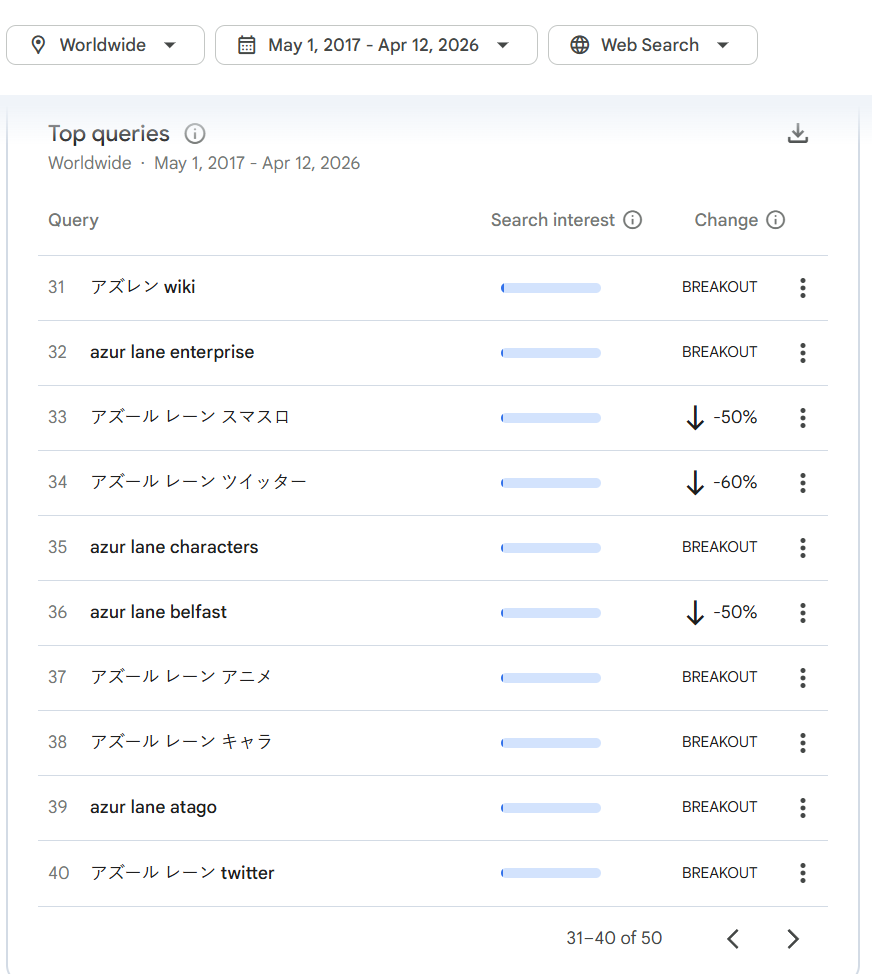Click the info icon next to Top queries

pyautogui.click(x=194, y=134)
